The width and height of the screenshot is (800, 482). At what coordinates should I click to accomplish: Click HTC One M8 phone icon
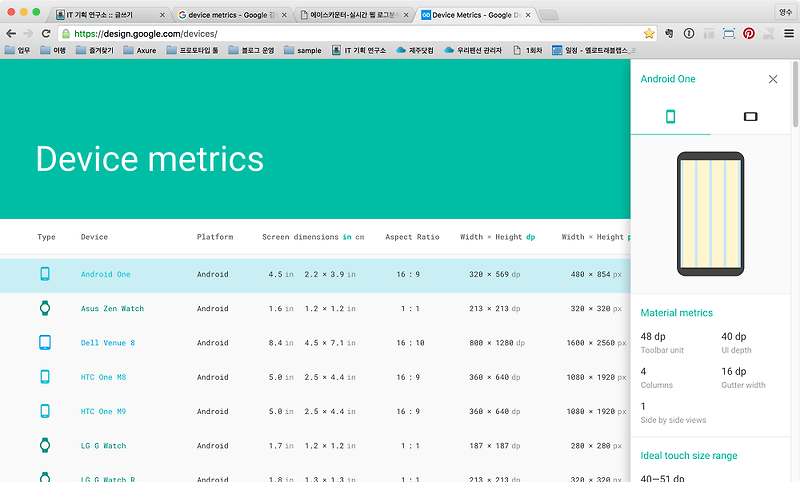click(45, 376)
